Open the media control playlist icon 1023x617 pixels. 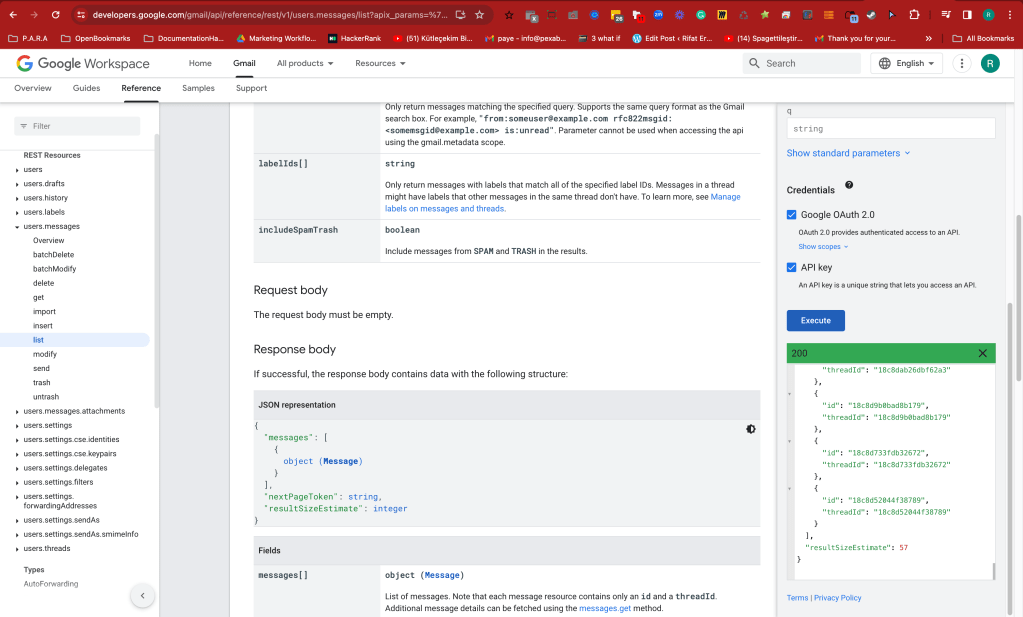(x=946, y=14)
